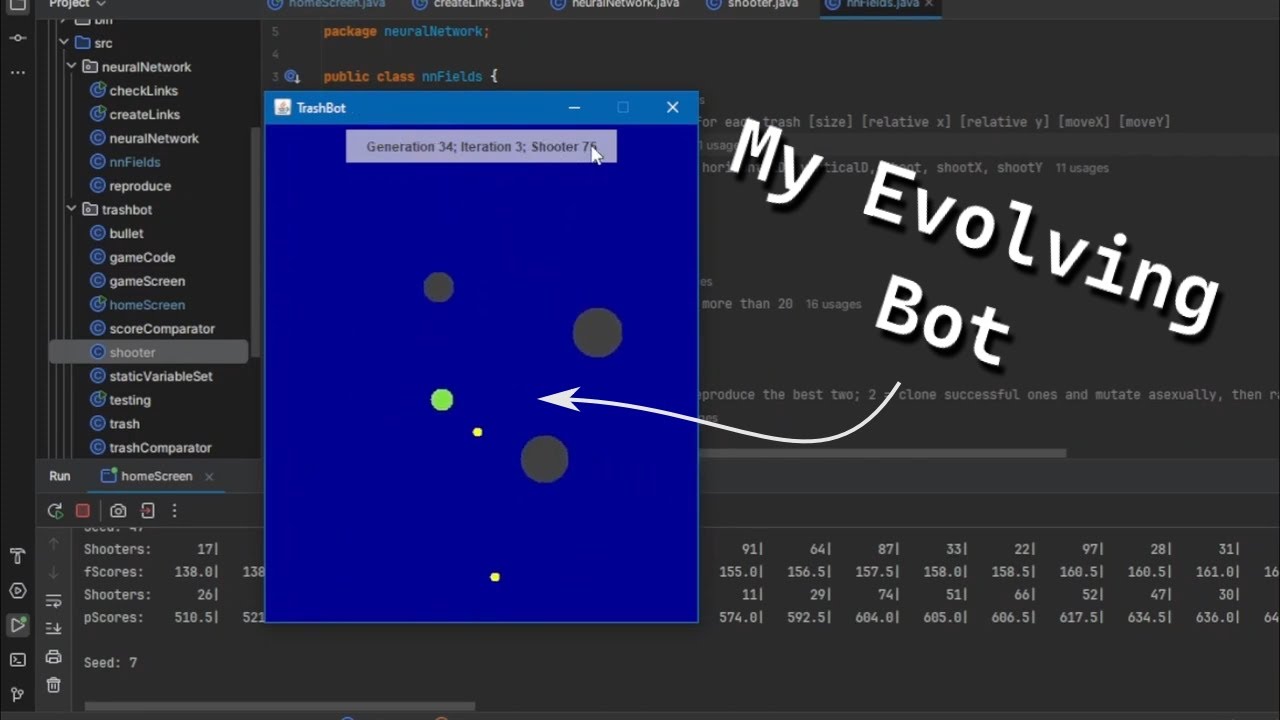Clear console output with the trash icon

(54, 685)
